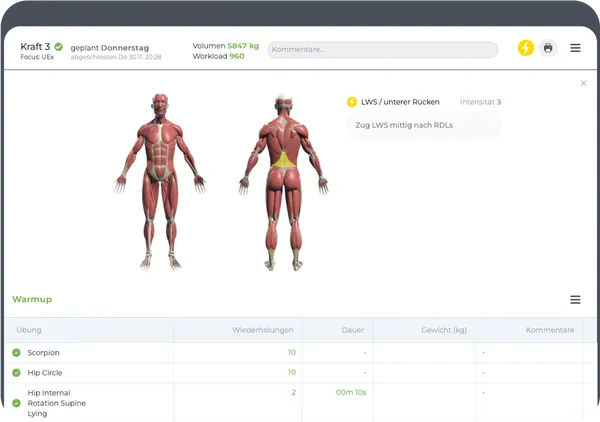This screenshot has width=600, height=422.
Task: Click the green check next to Kraft 3
Action: [x=59, y=46]
